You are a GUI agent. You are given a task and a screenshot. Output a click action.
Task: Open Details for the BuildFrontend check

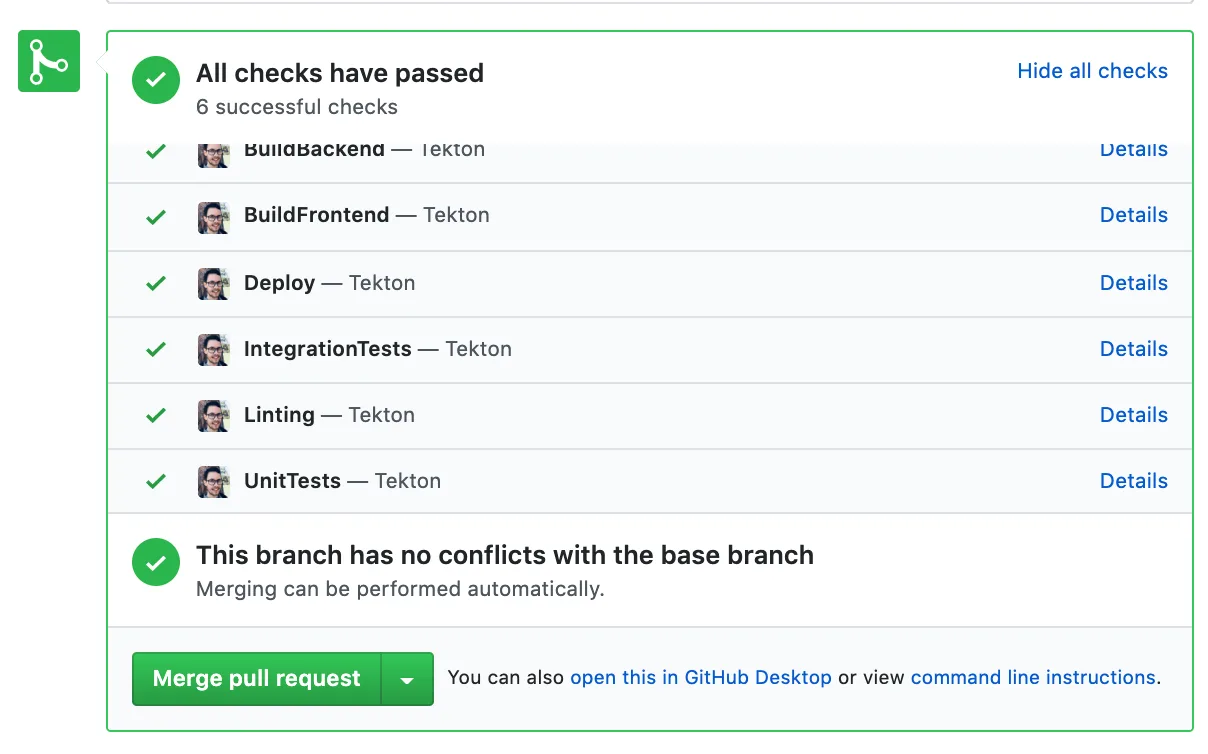(x=1134, y=215)
